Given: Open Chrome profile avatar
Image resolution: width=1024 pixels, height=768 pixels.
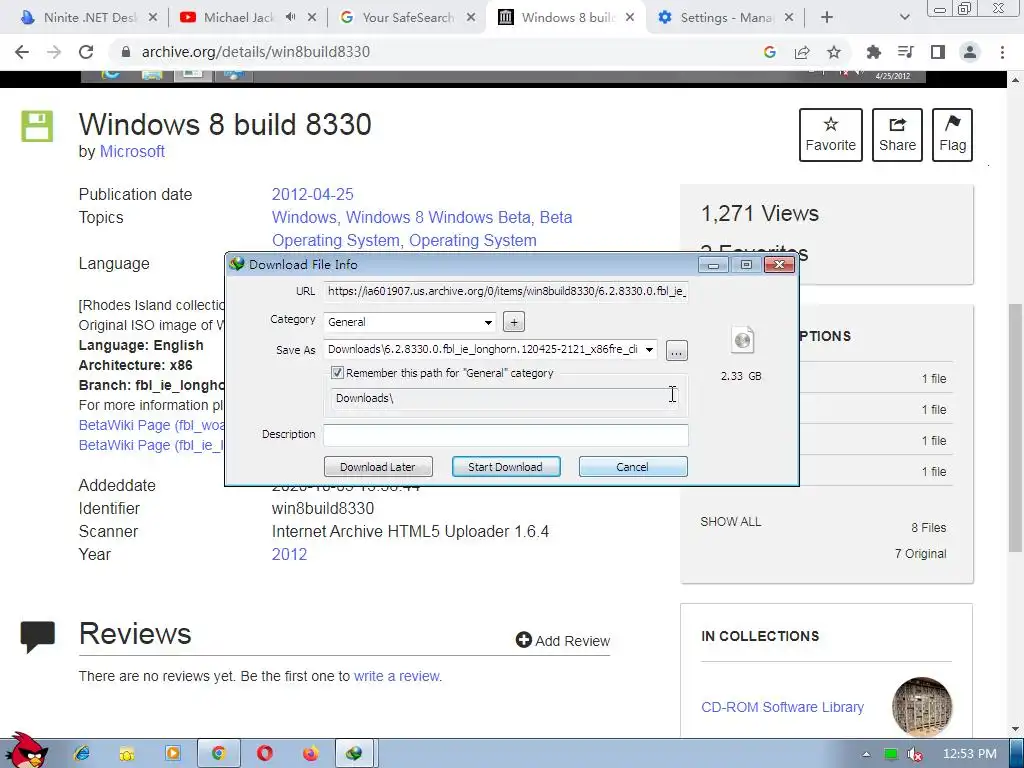Looking at the screenshot, I should click(970, 52).
